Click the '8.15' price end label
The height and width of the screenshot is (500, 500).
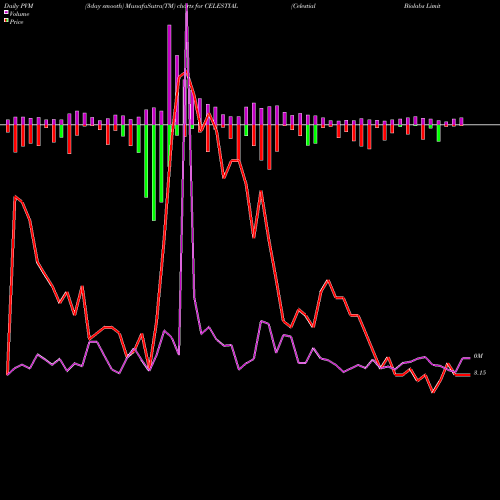[480, 373]
